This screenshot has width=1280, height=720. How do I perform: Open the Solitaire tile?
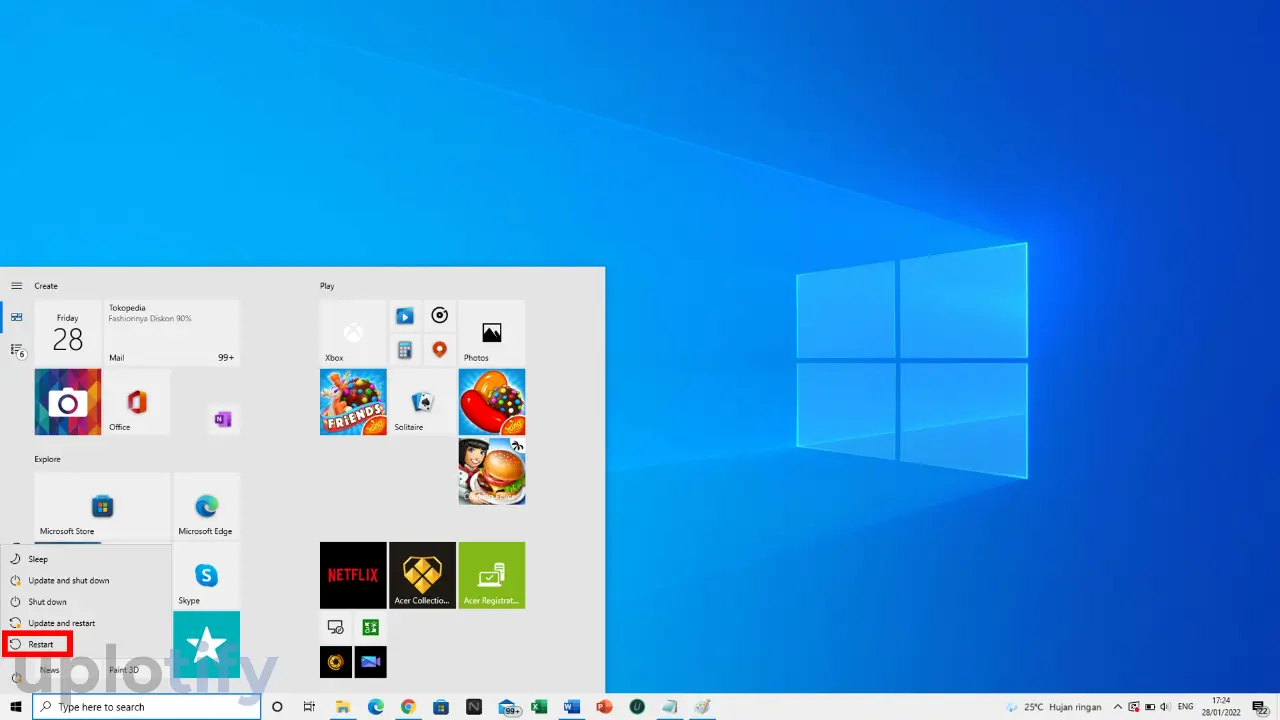[x=422, y=402]
